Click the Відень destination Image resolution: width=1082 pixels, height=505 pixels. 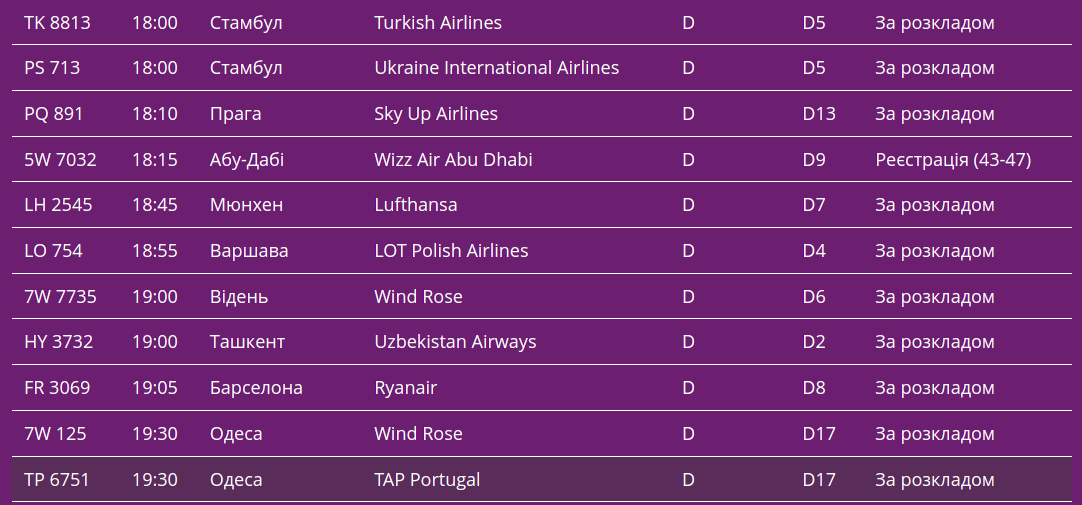[239, 297]
